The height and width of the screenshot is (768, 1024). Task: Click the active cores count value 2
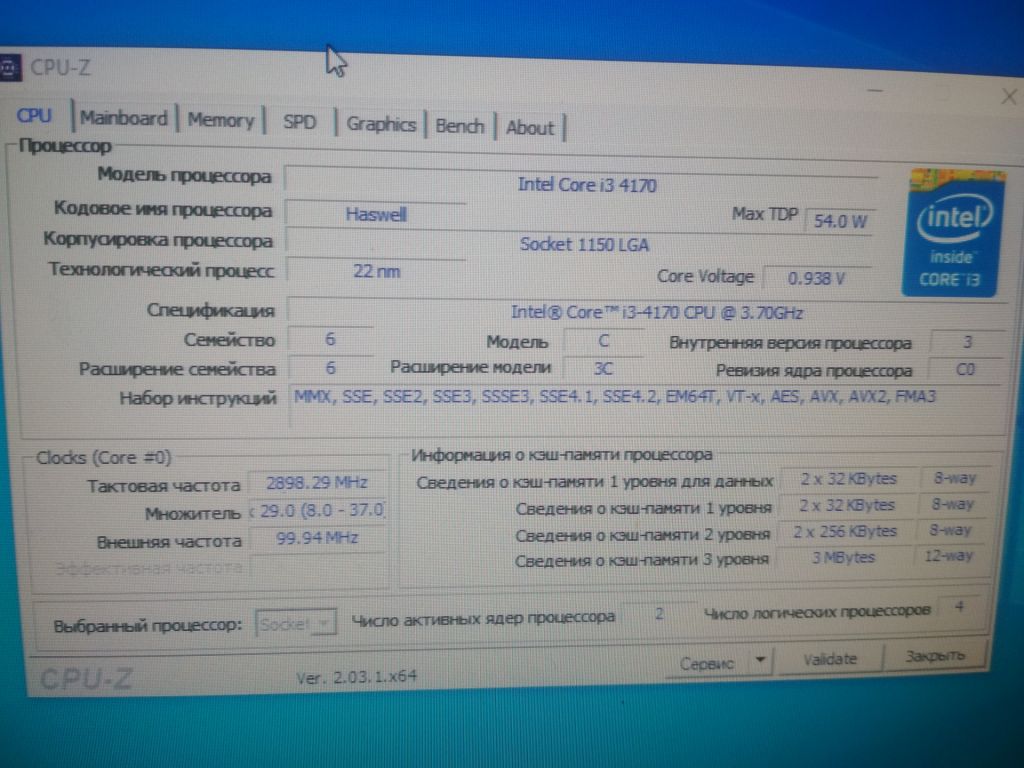click(659, 614)
